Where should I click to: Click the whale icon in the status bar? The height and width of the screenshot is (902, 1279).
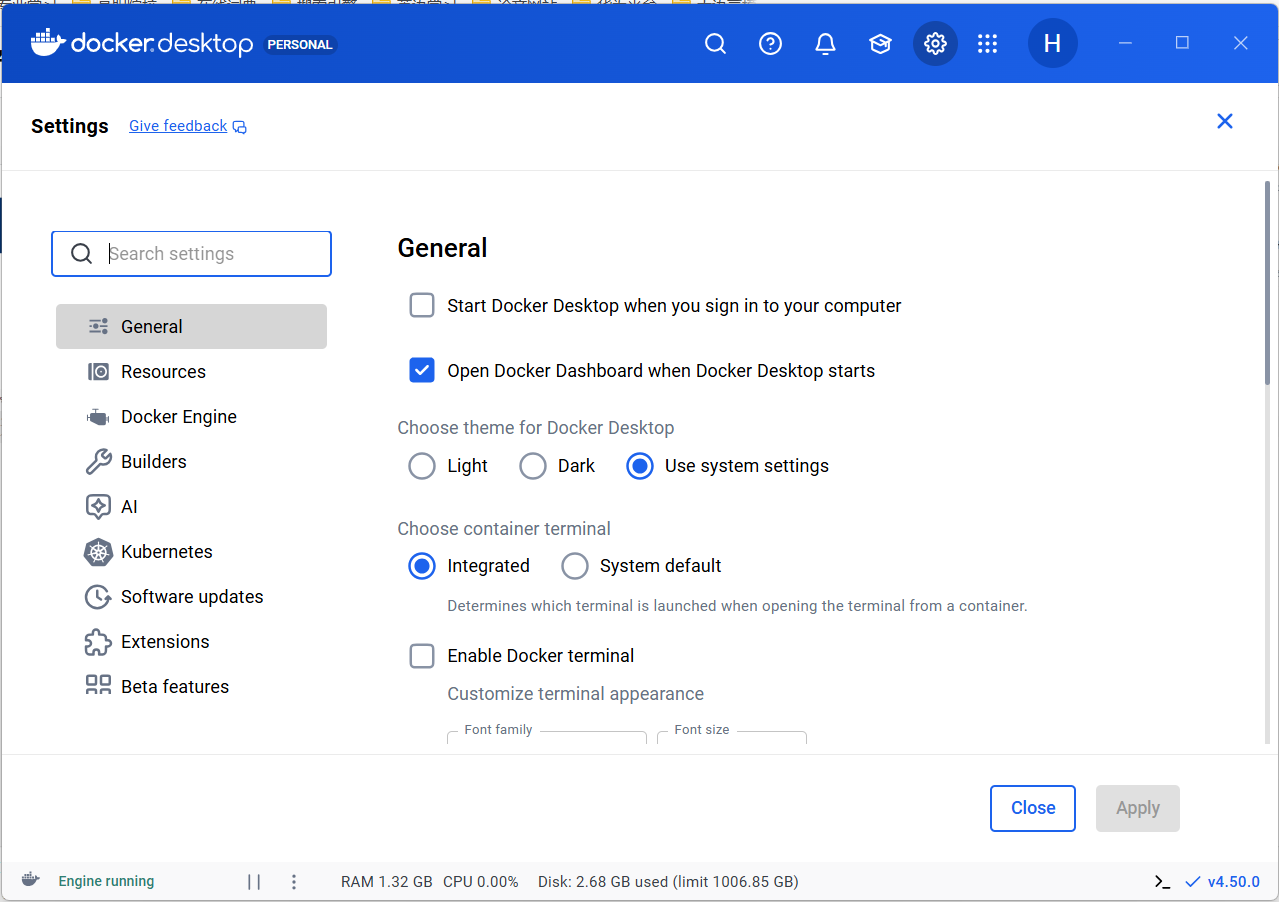pos(30,880)
